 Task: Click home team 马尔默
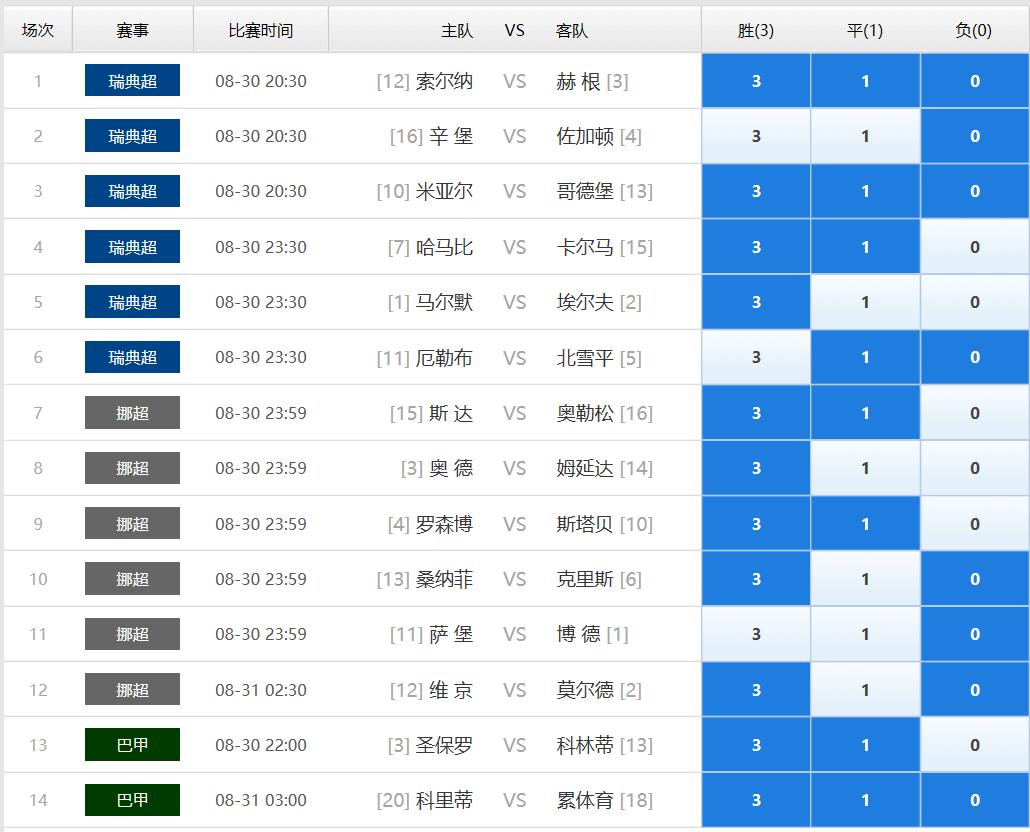[444, 302]
